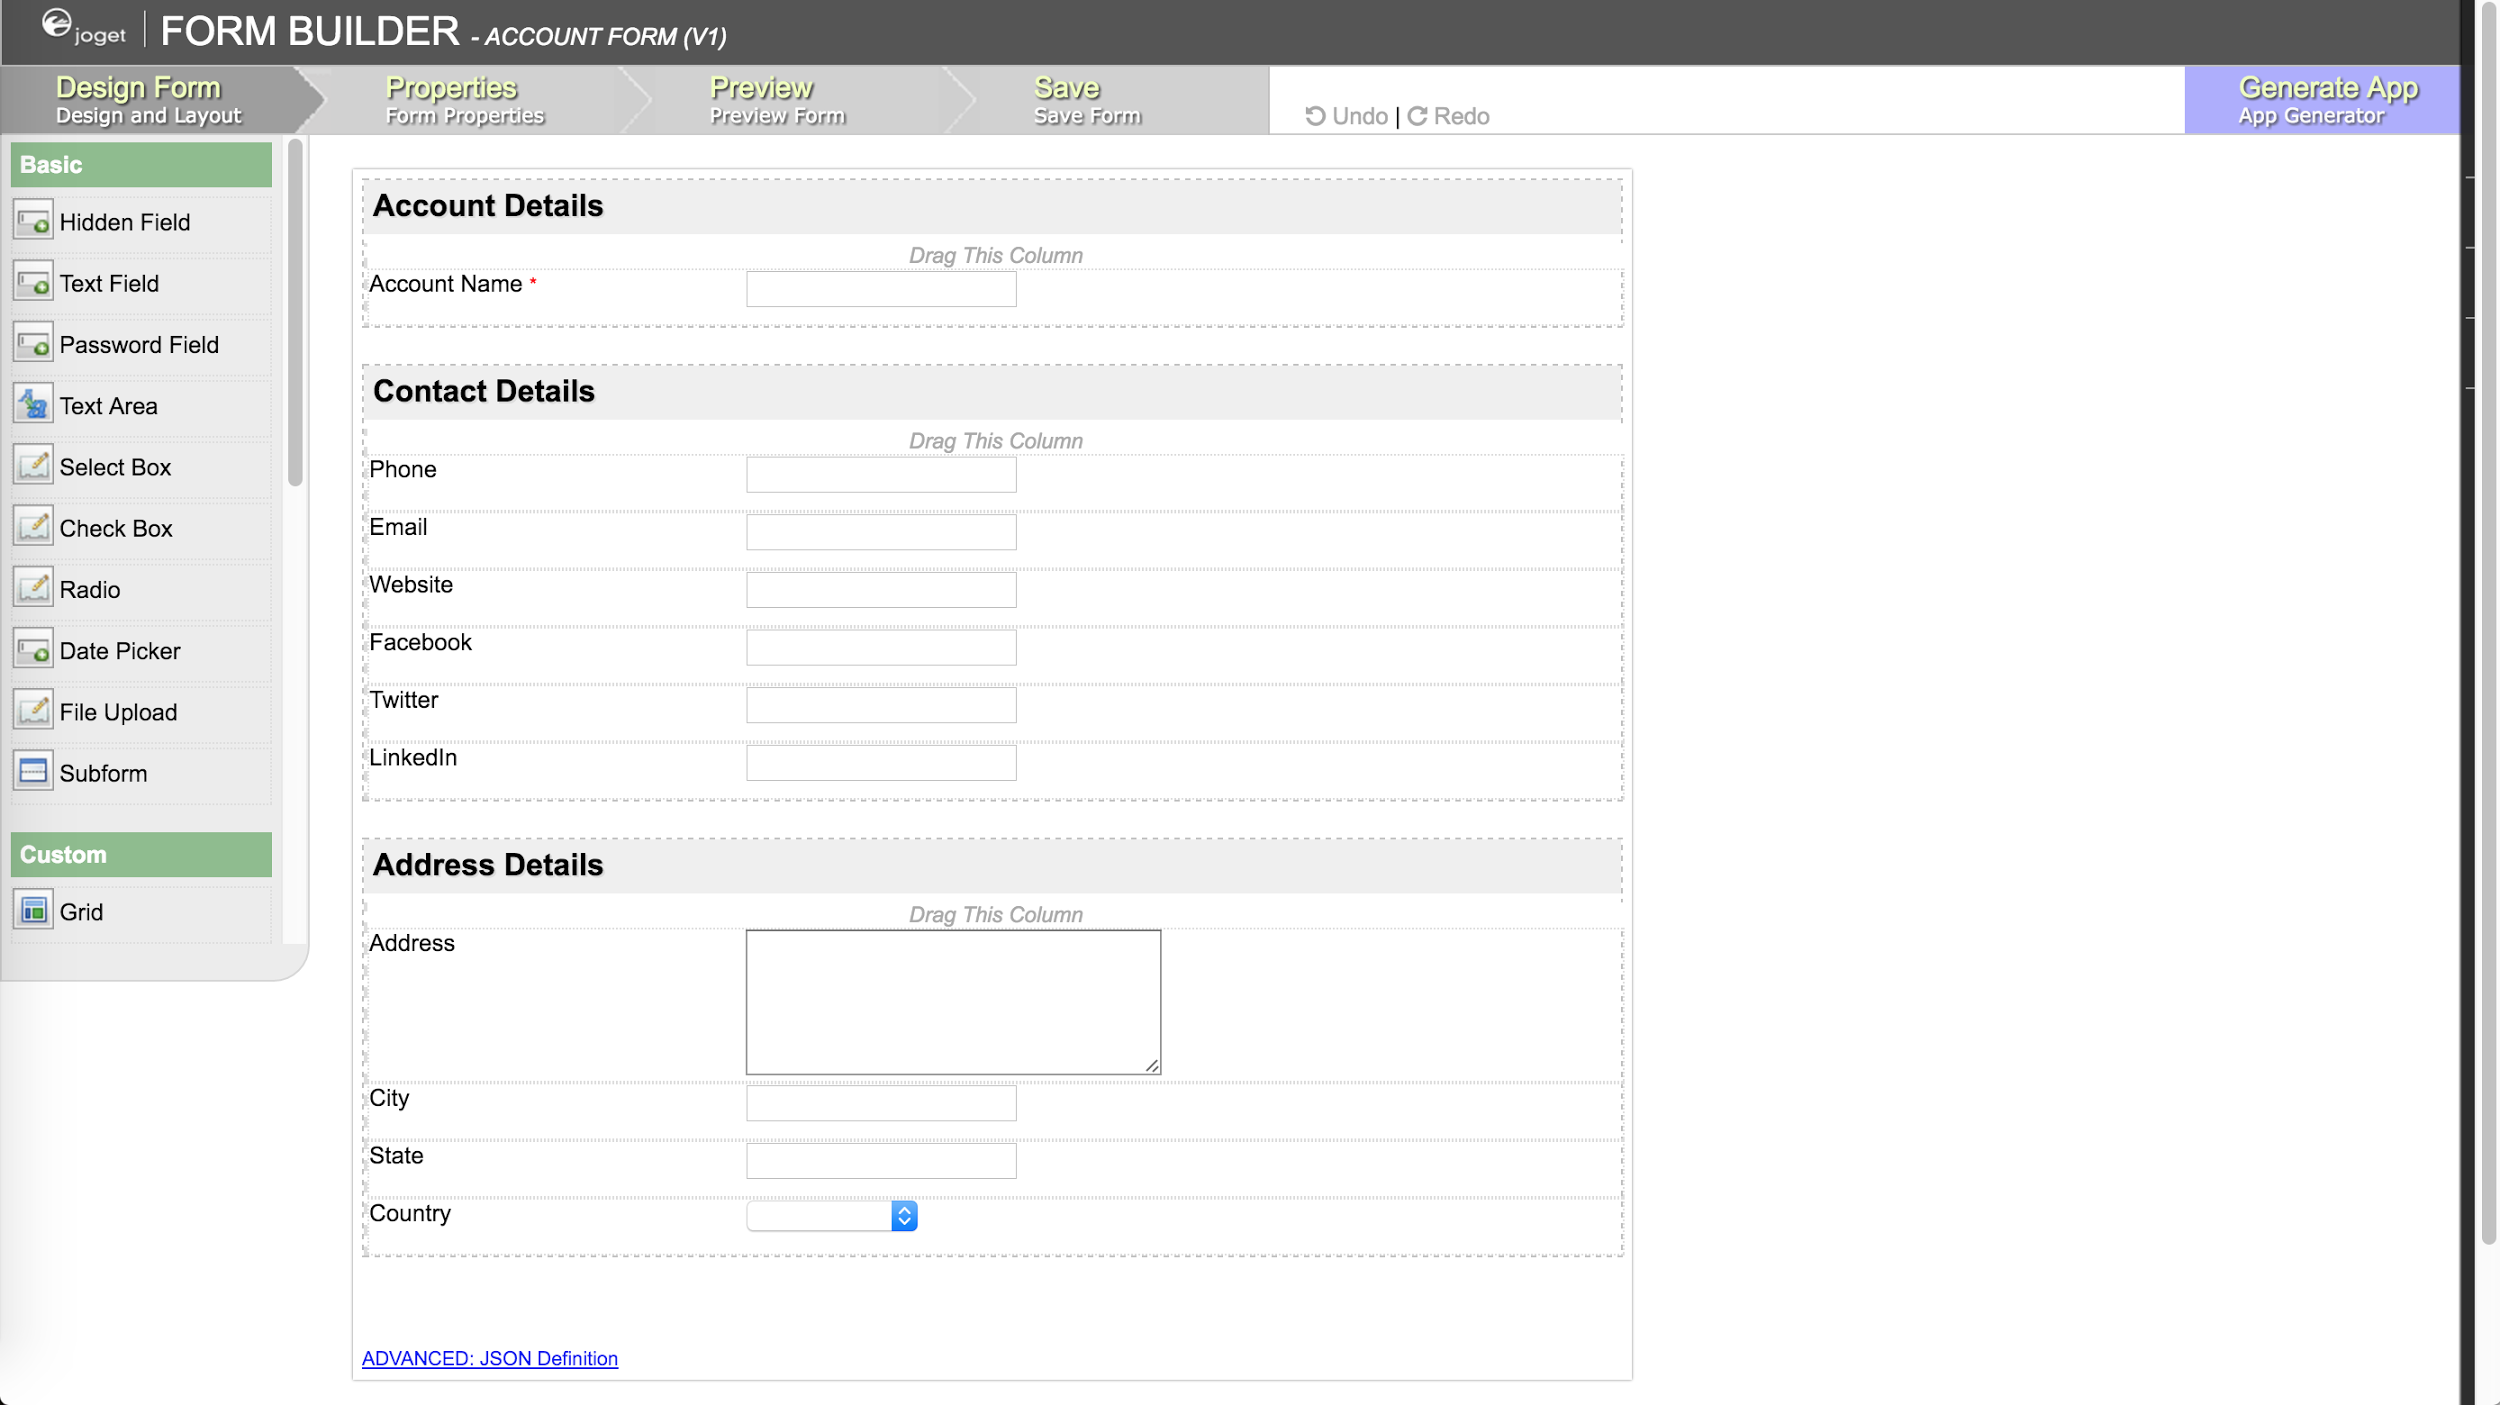The width and height of the screenshot is (2500, 1405).
Task: Click the Radio palette icon
Action: (33, 589)
